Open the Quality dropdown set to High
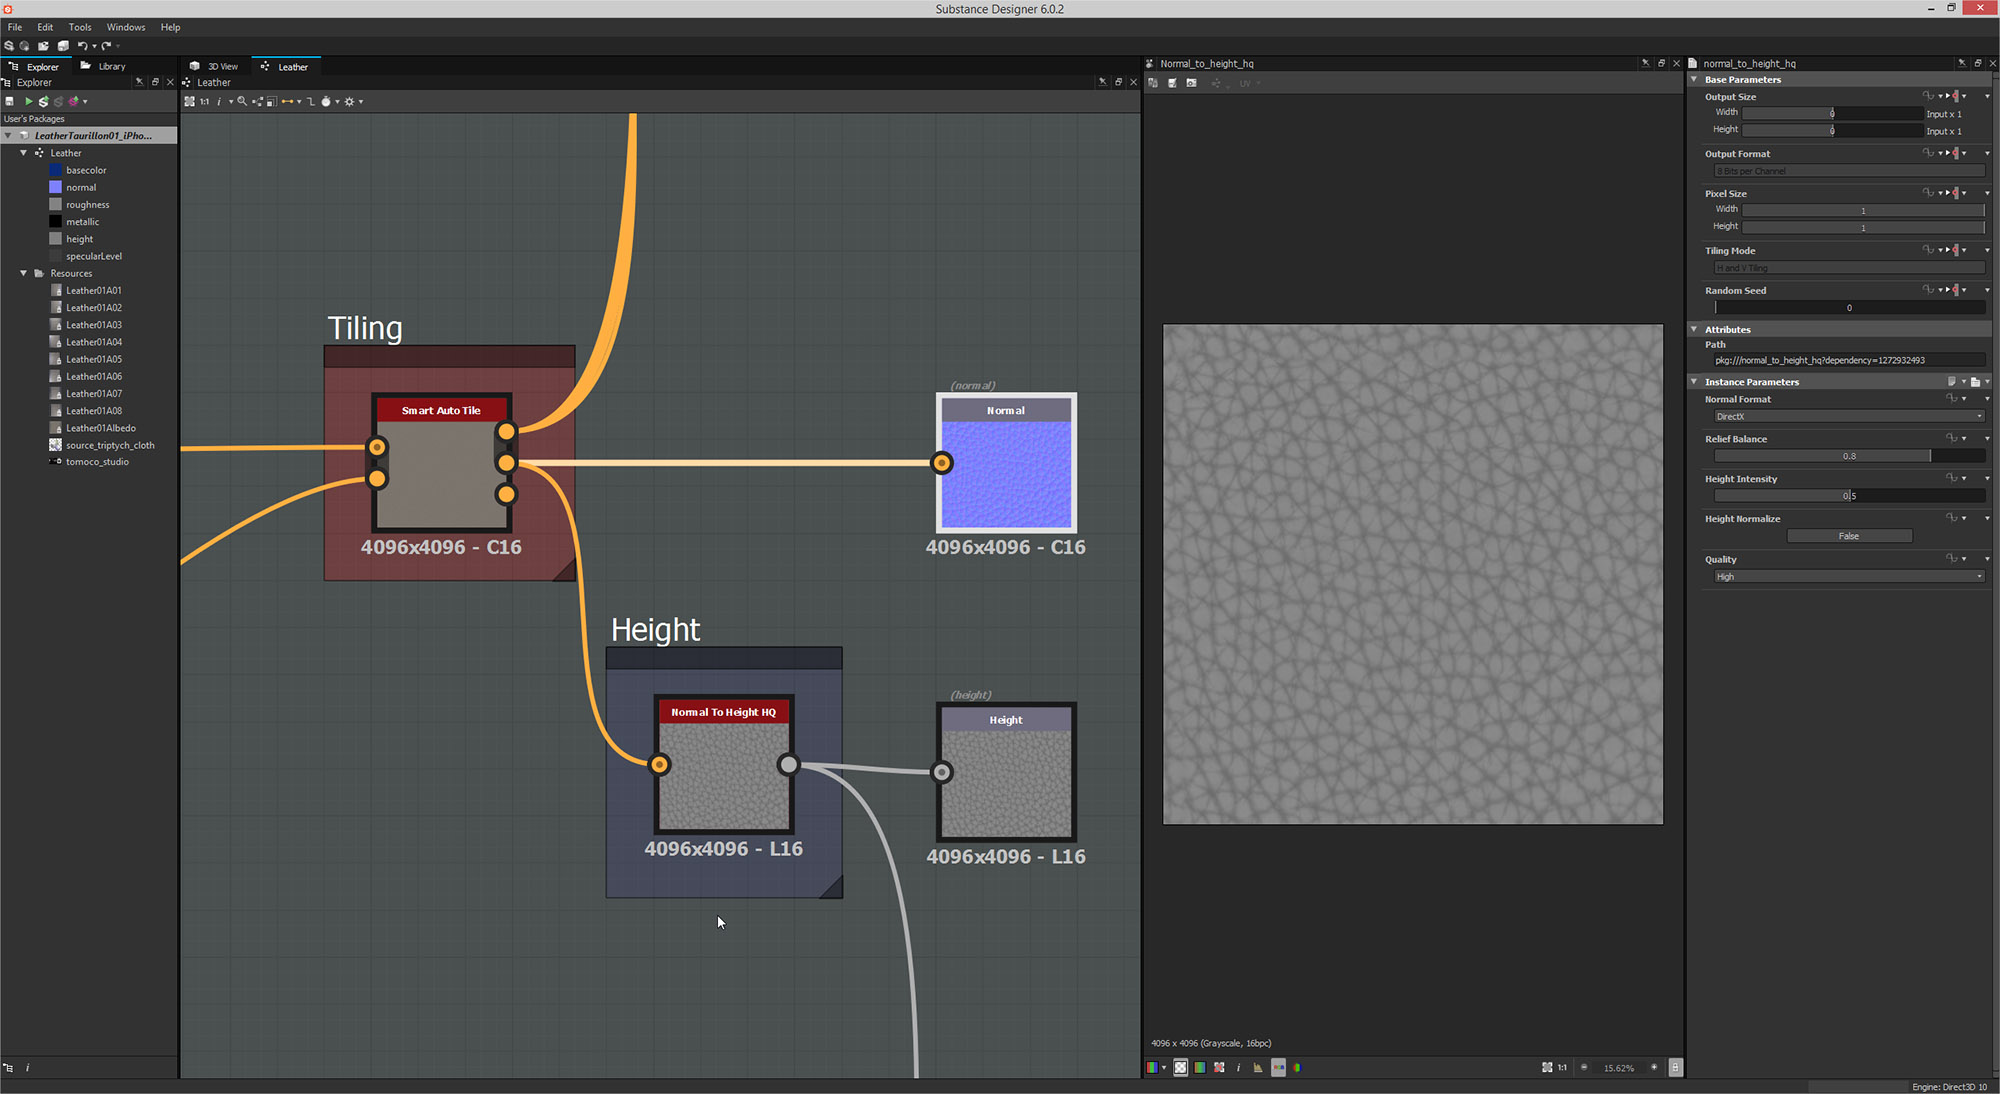The width and height of the screenshot is (2000, 1094). 1848,577
